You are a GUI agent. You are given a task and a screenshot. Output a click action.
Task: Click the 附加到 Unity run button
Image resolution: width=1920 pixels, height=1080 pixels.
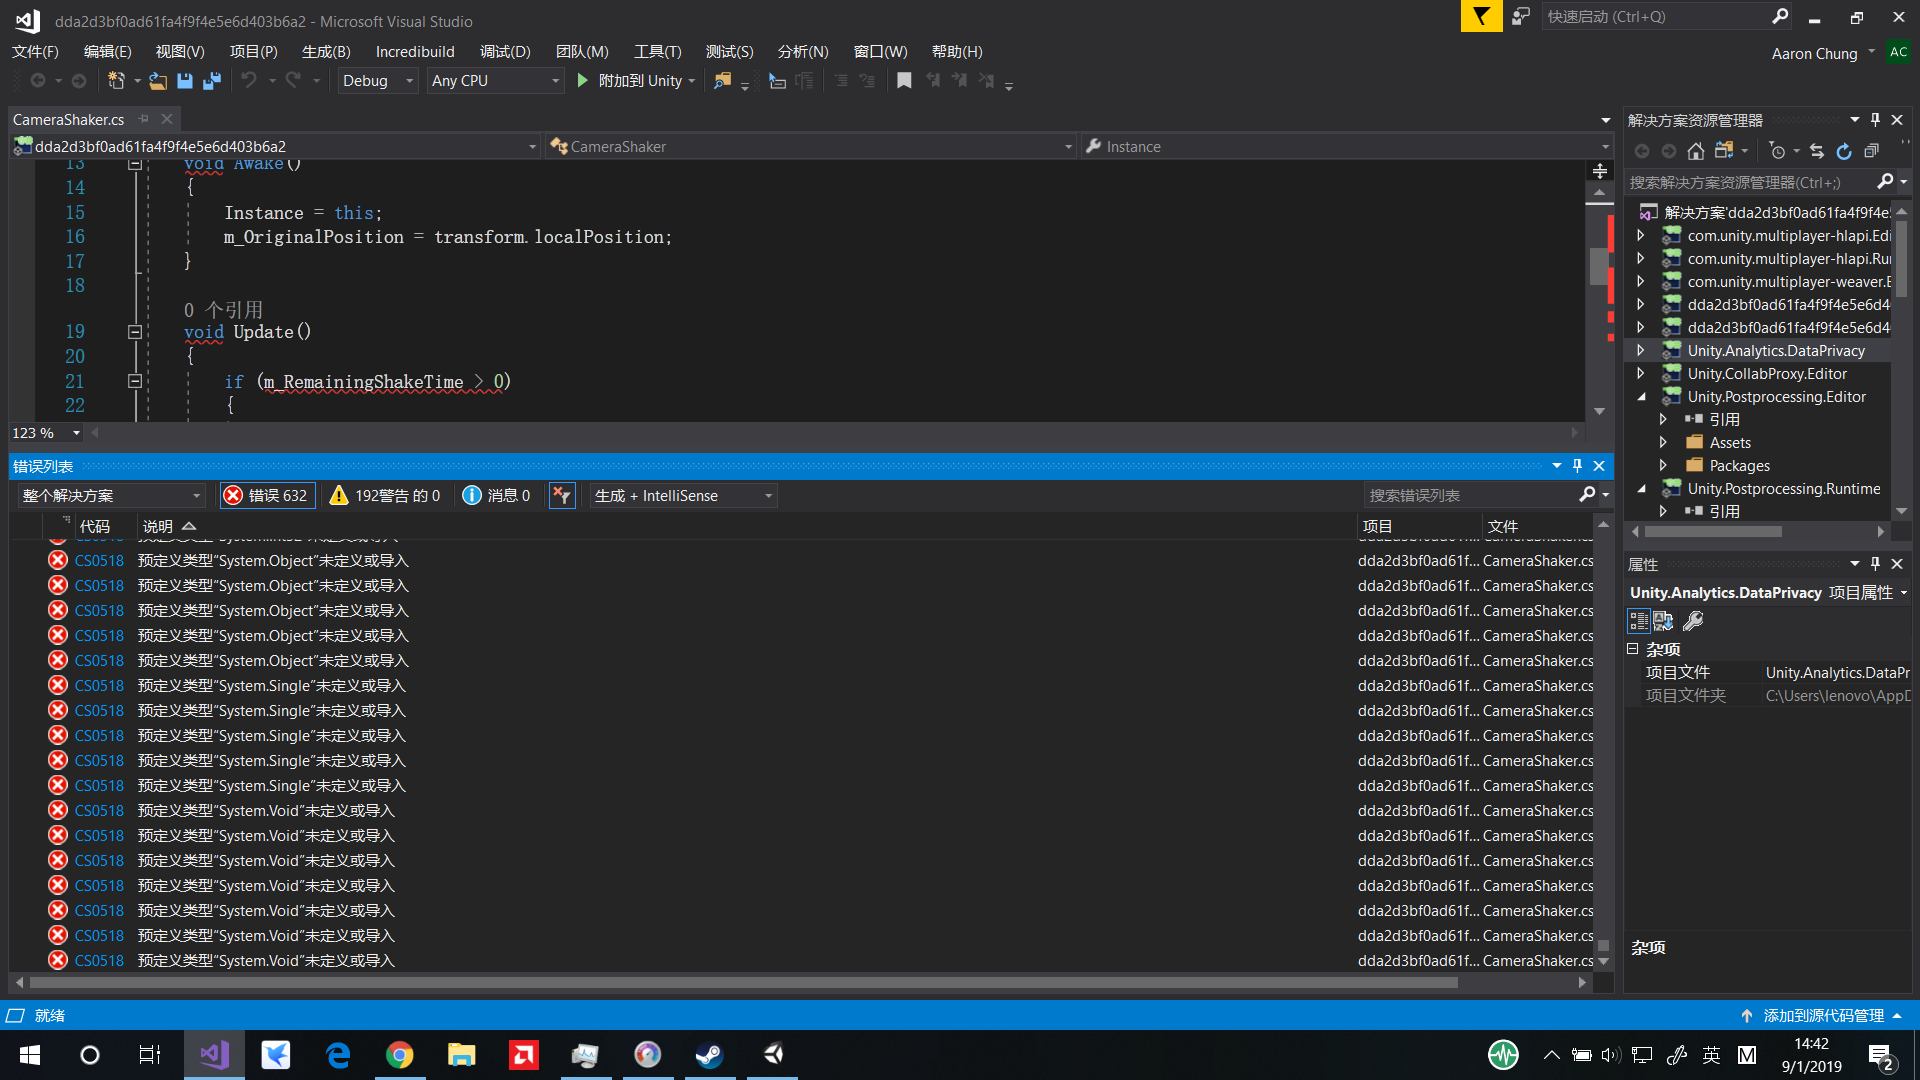(x=634, y=80)
